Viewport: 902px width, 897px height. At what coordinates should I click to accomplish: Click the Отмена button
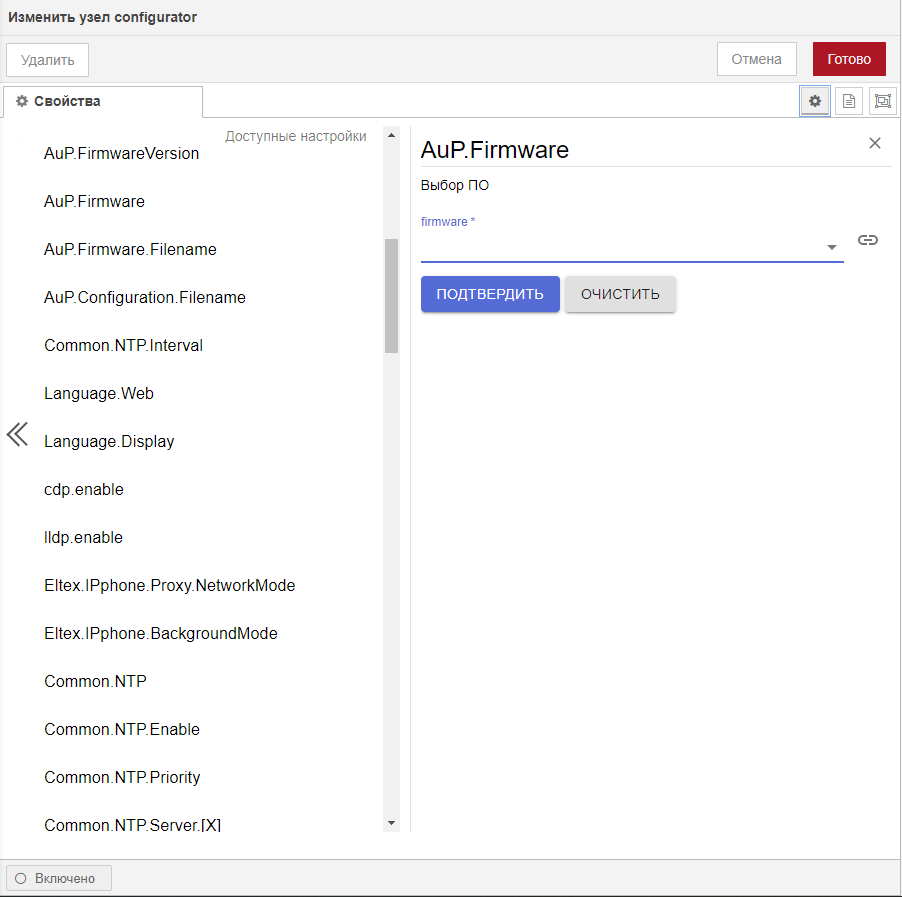pos(756,59)
